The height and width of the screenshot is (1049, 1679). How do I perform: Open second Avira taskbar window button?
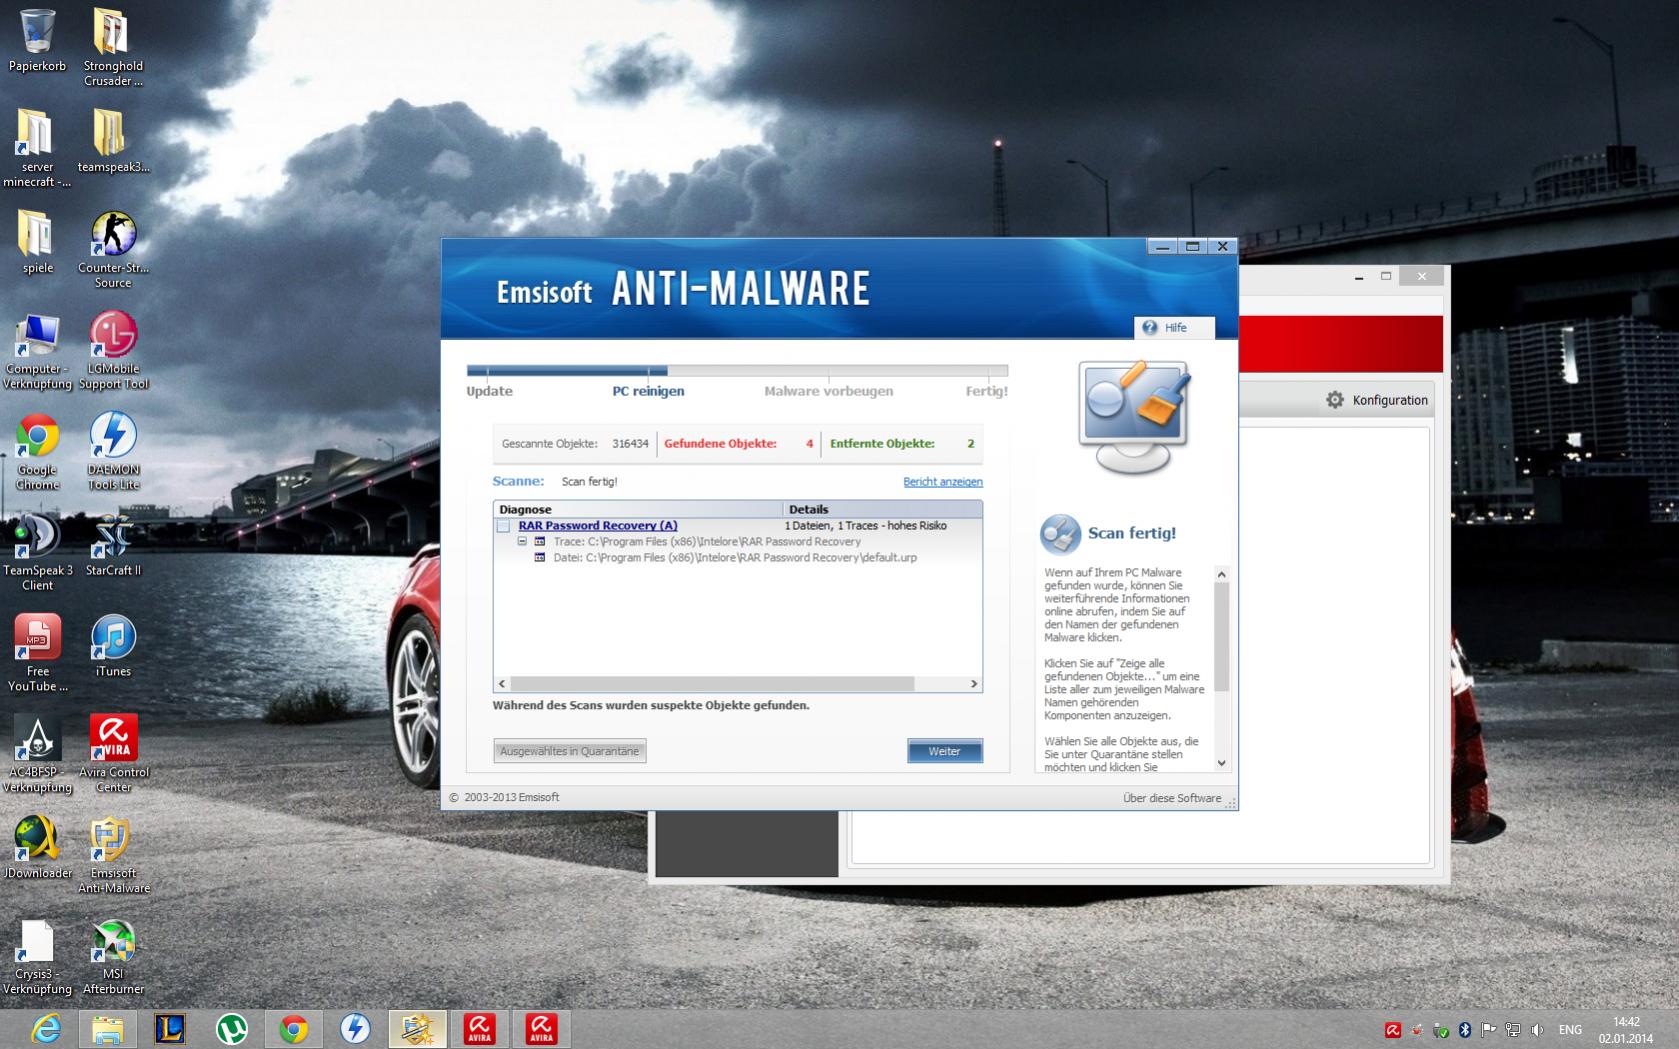542,1029
